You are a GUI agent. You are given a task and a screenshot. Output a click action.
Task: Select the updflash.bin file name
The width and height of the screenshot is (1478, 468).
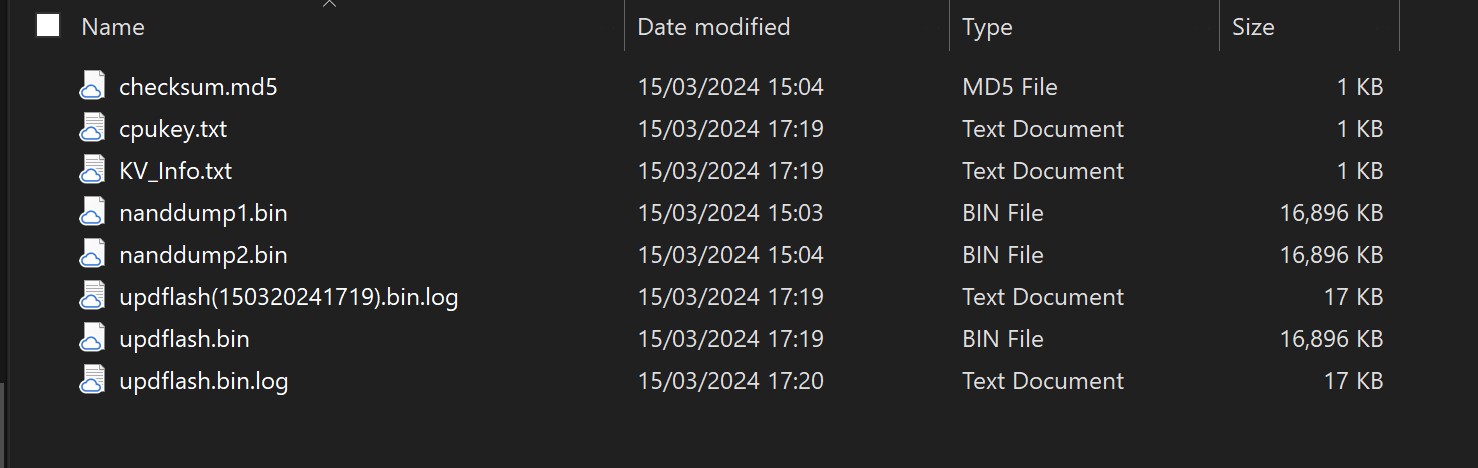[x=184, y=339]
